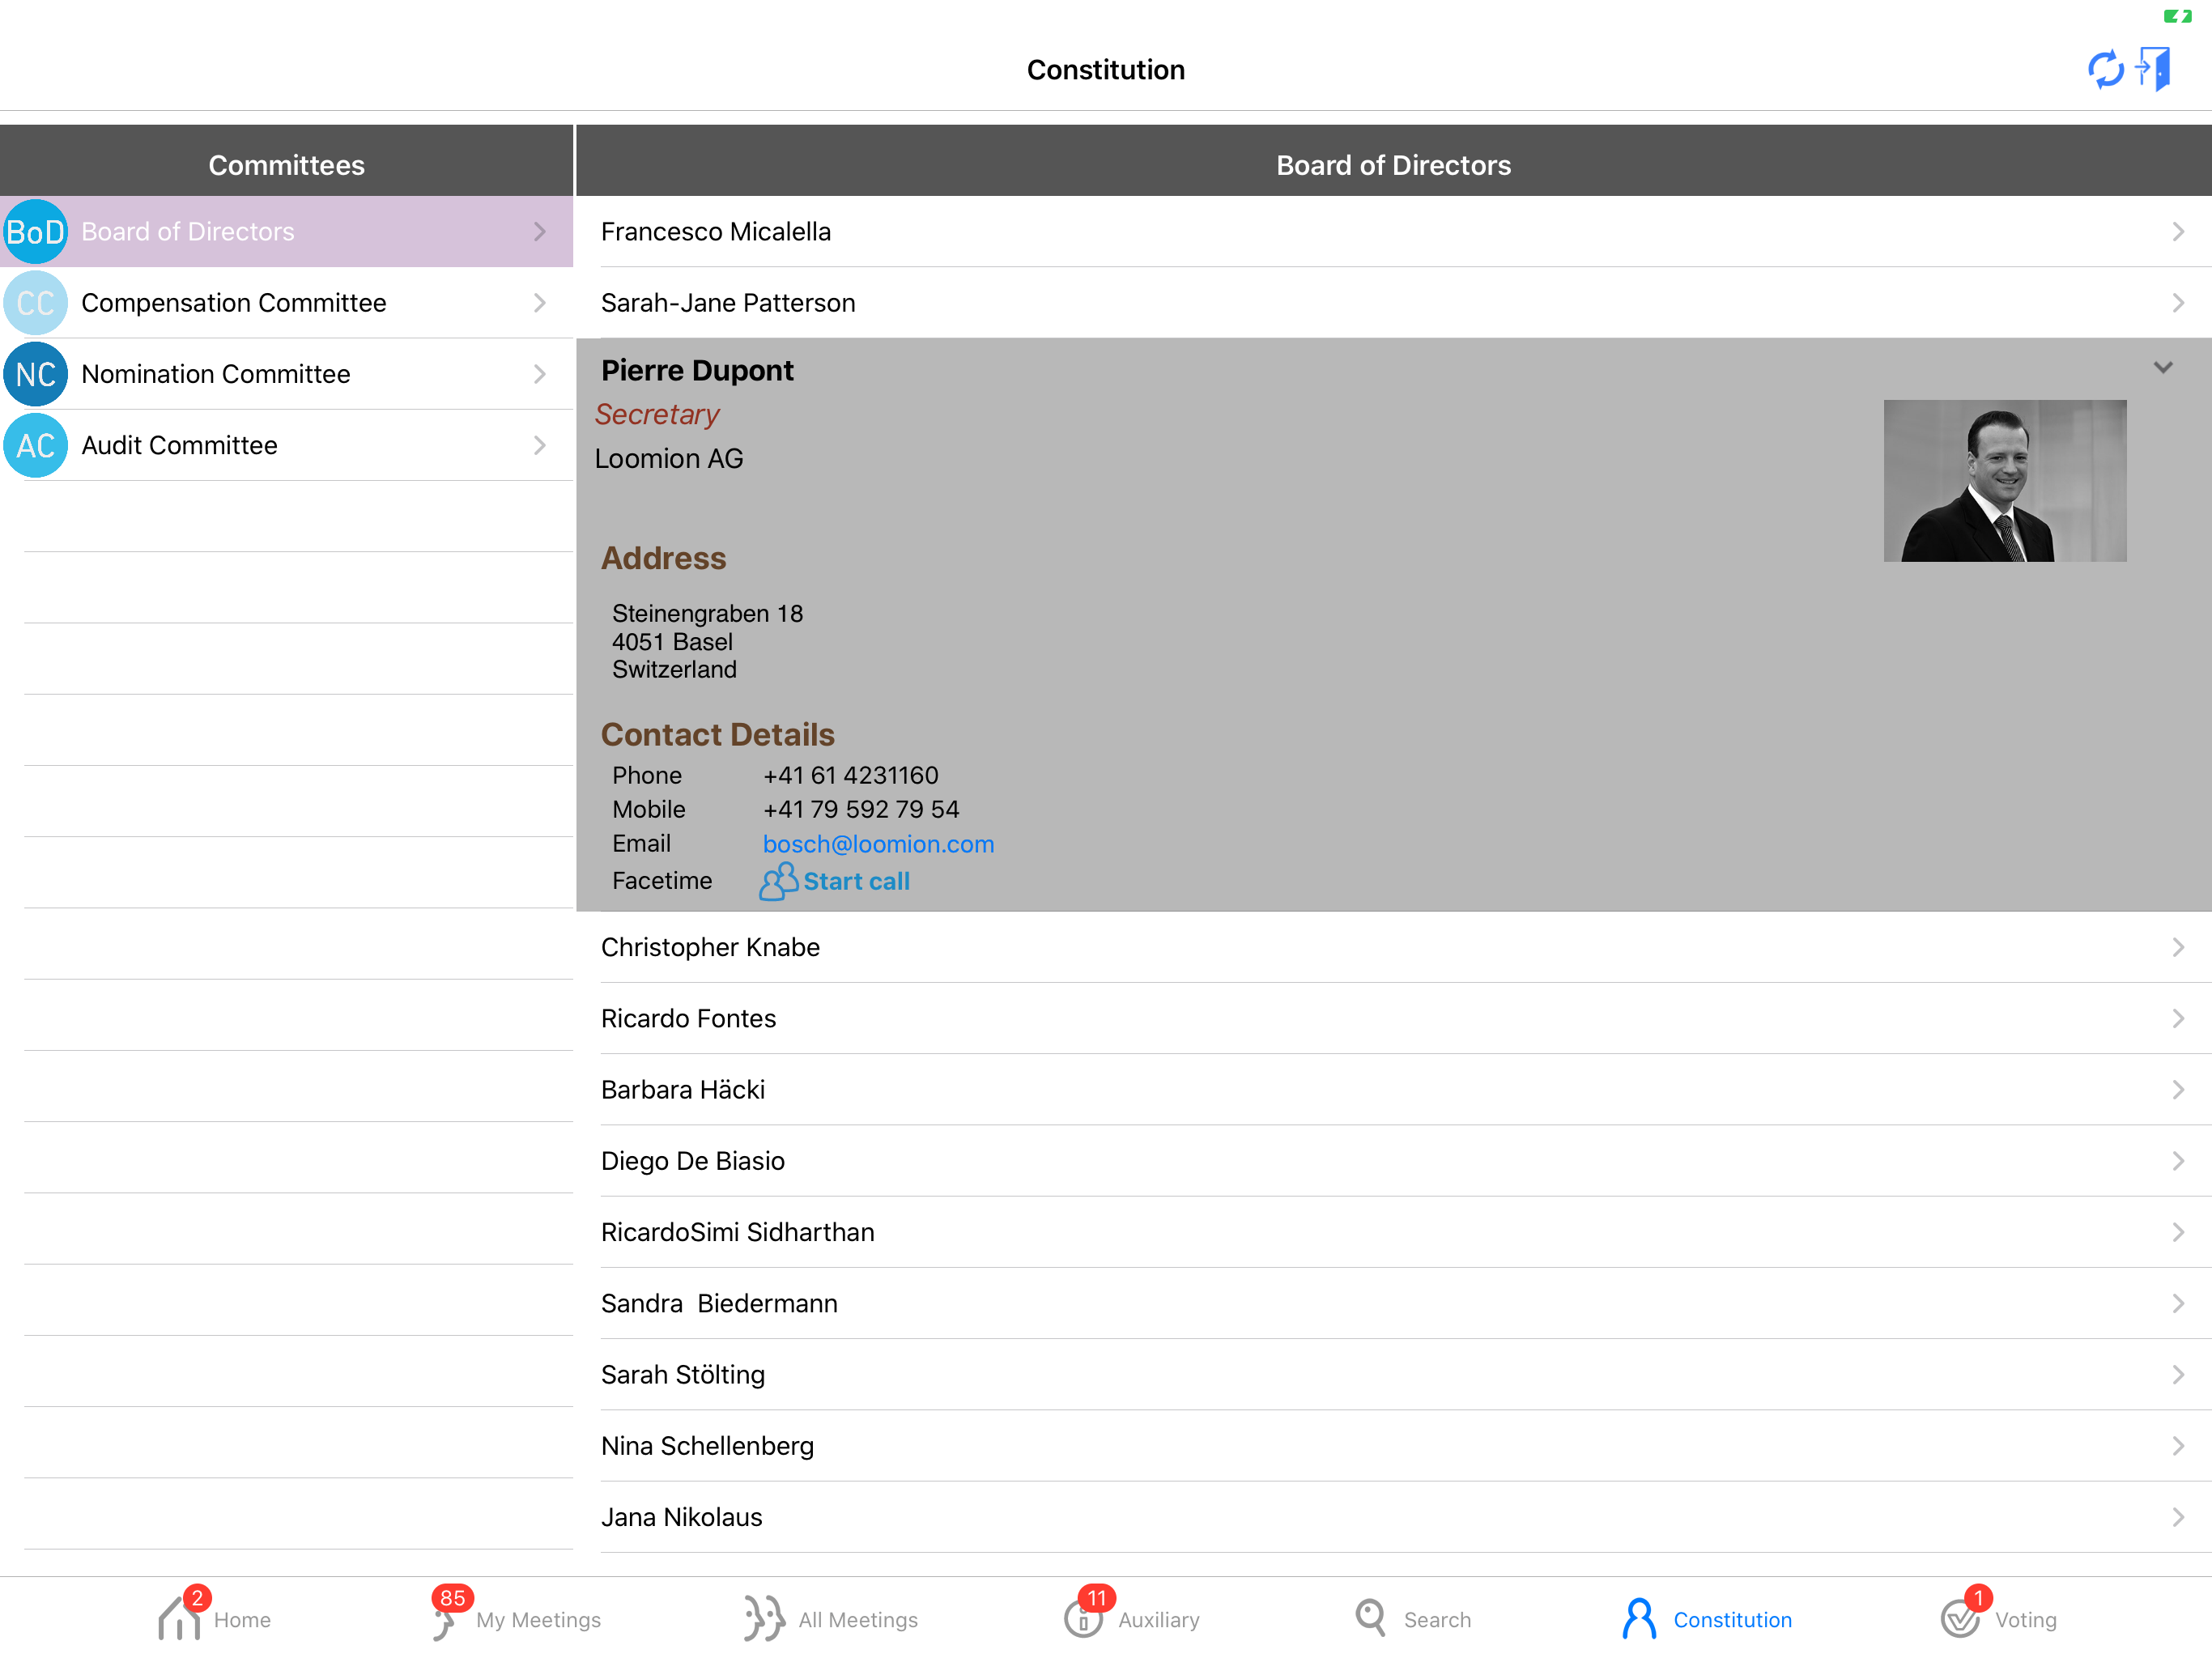
Task: Expand Diego De Biasio row chevron
Action: click(2178, 1161)
